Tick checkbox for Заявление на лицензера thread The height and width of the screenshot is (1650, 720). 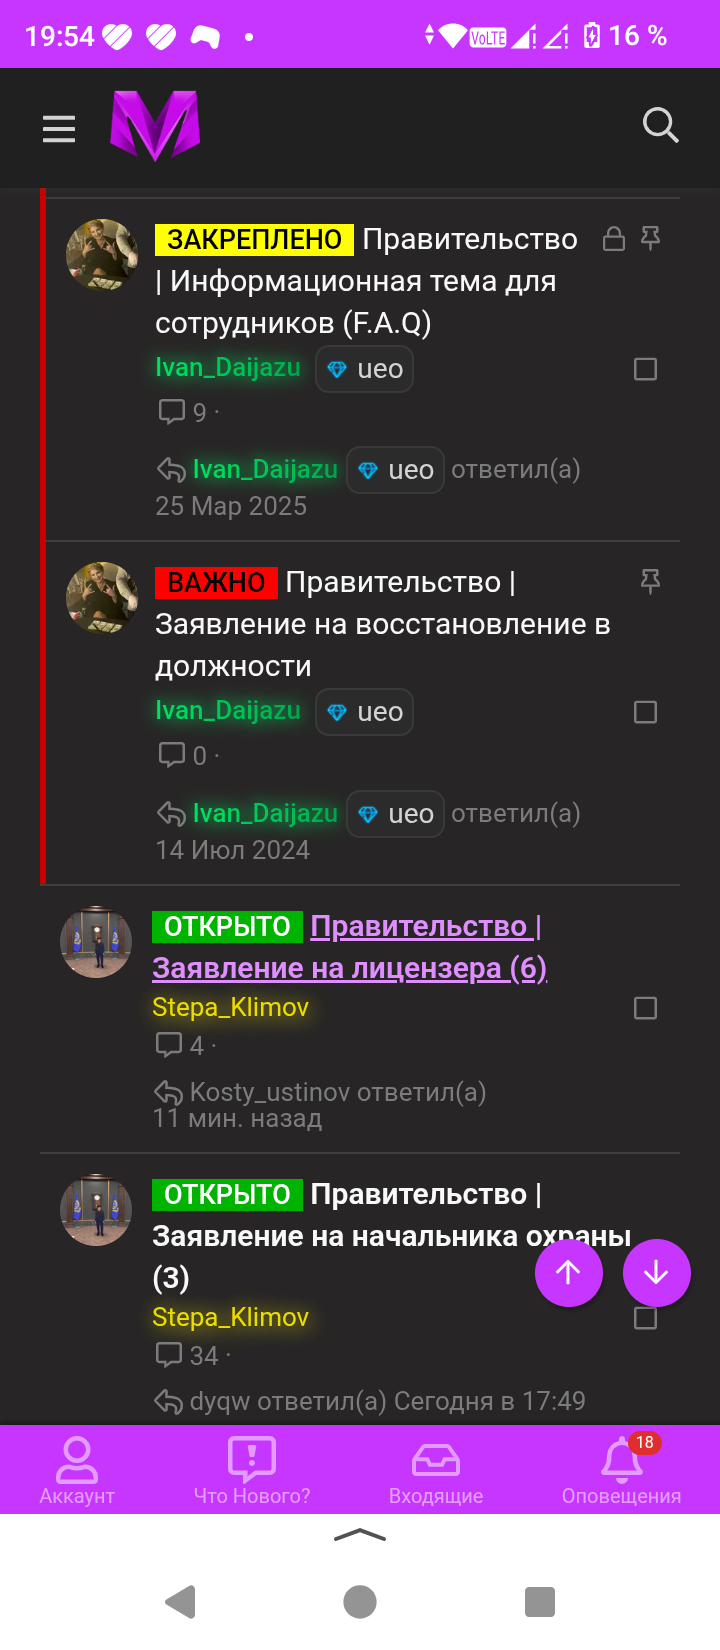click(x=646, y=1008)
